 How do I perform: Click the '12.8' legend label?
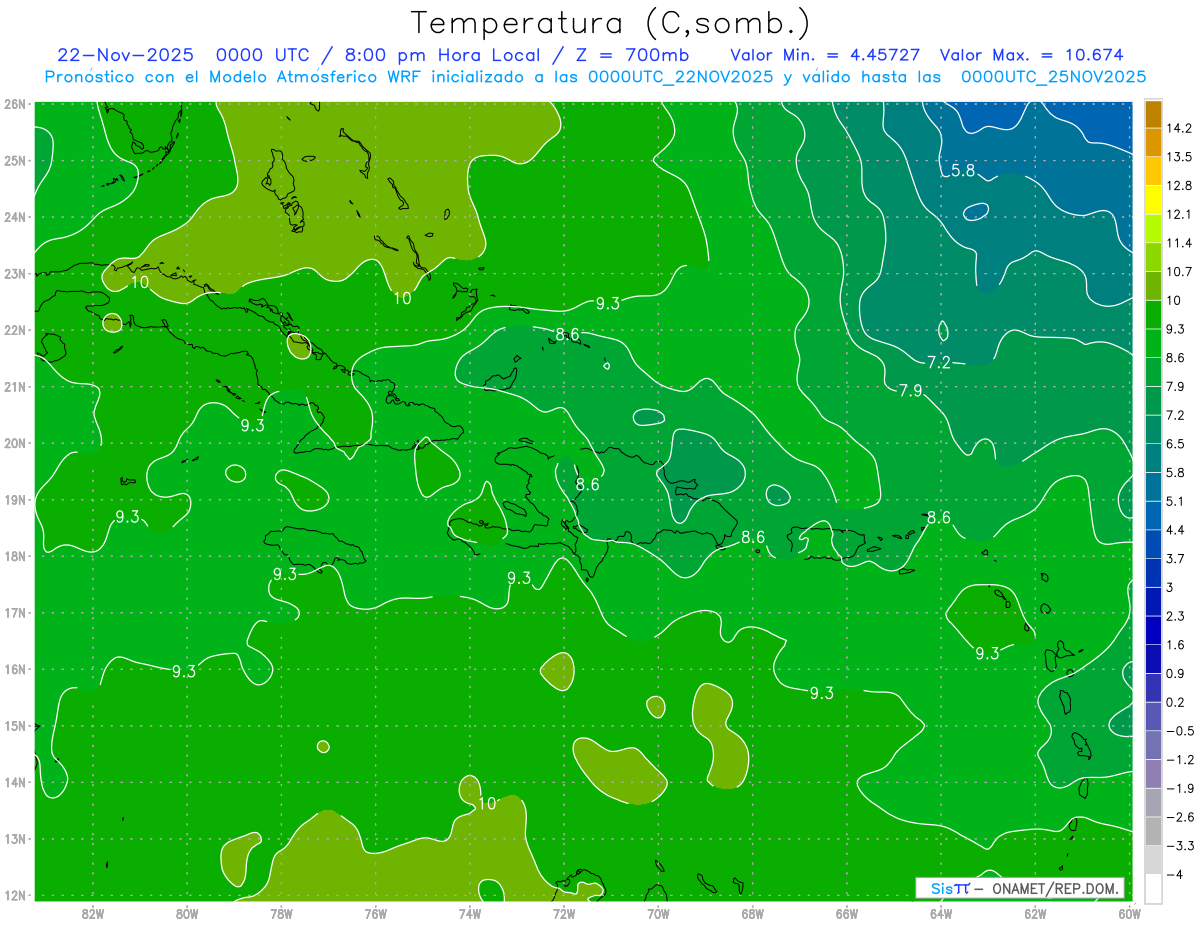pos(1178,186)
